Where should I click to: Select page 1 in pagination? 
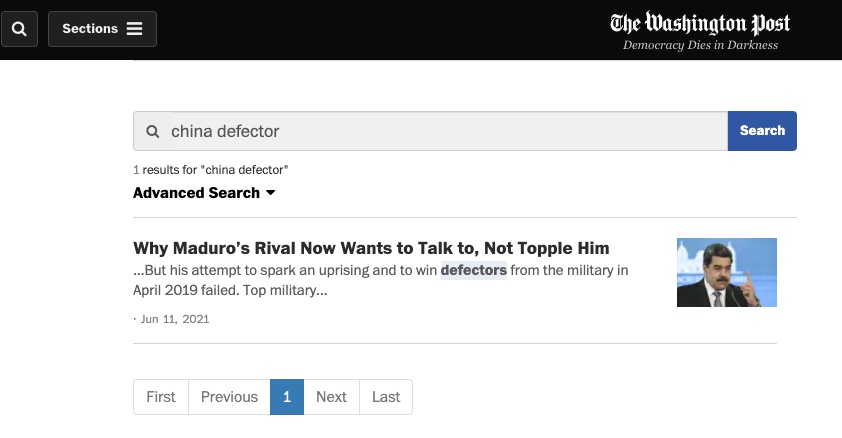coord(287,397)
